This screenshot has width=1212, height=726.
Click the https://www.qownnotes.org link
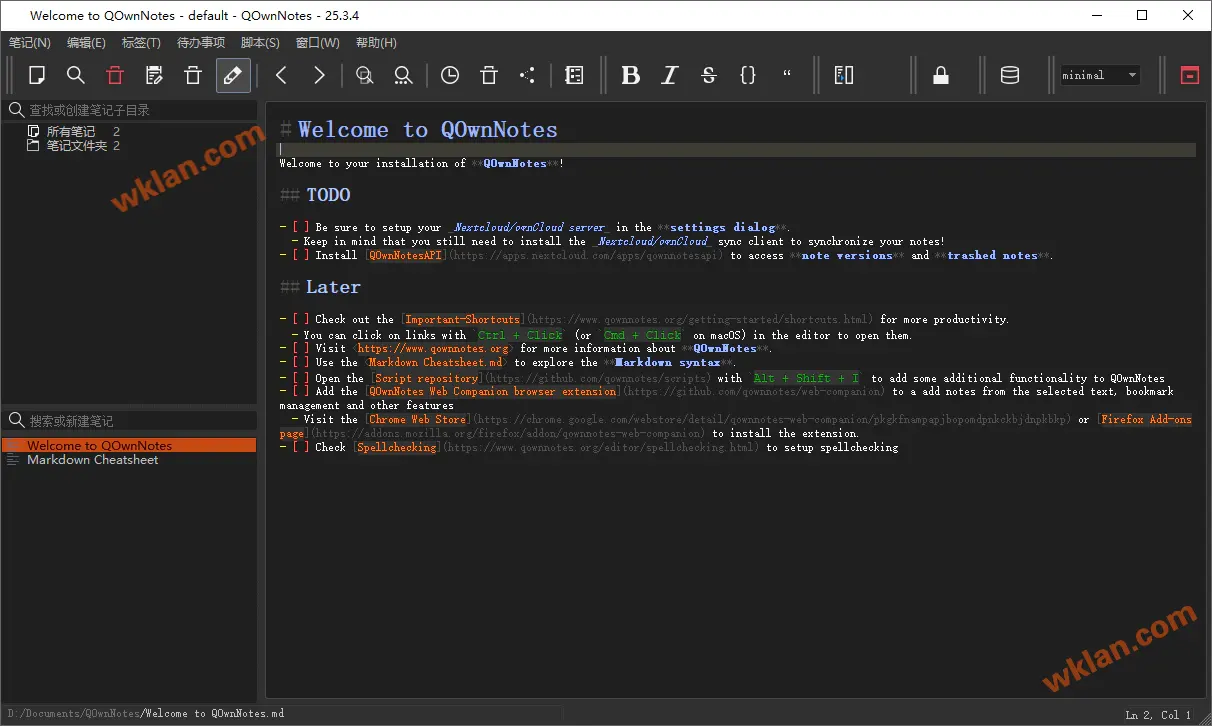pyautogui.click(x=433, y=349)
